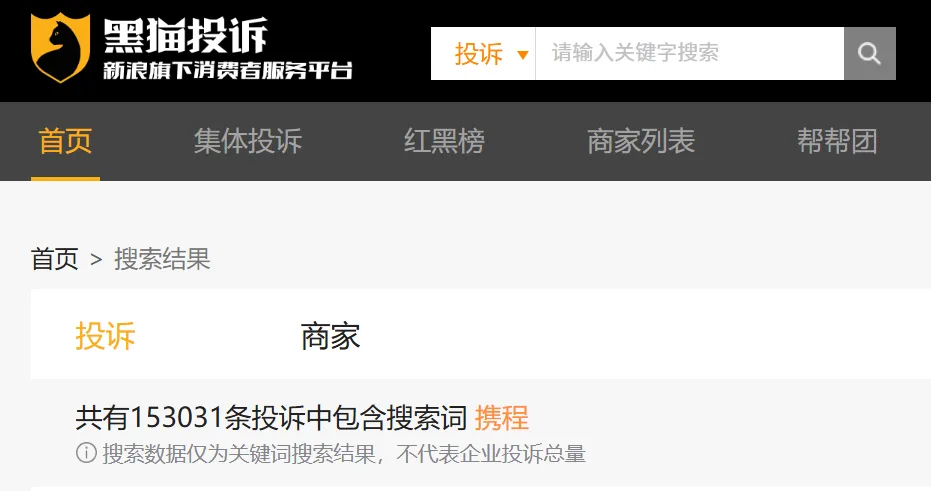
Task: Click the 不代表企业投诉总量 disclaimer text
Action: tap(491, 454)
